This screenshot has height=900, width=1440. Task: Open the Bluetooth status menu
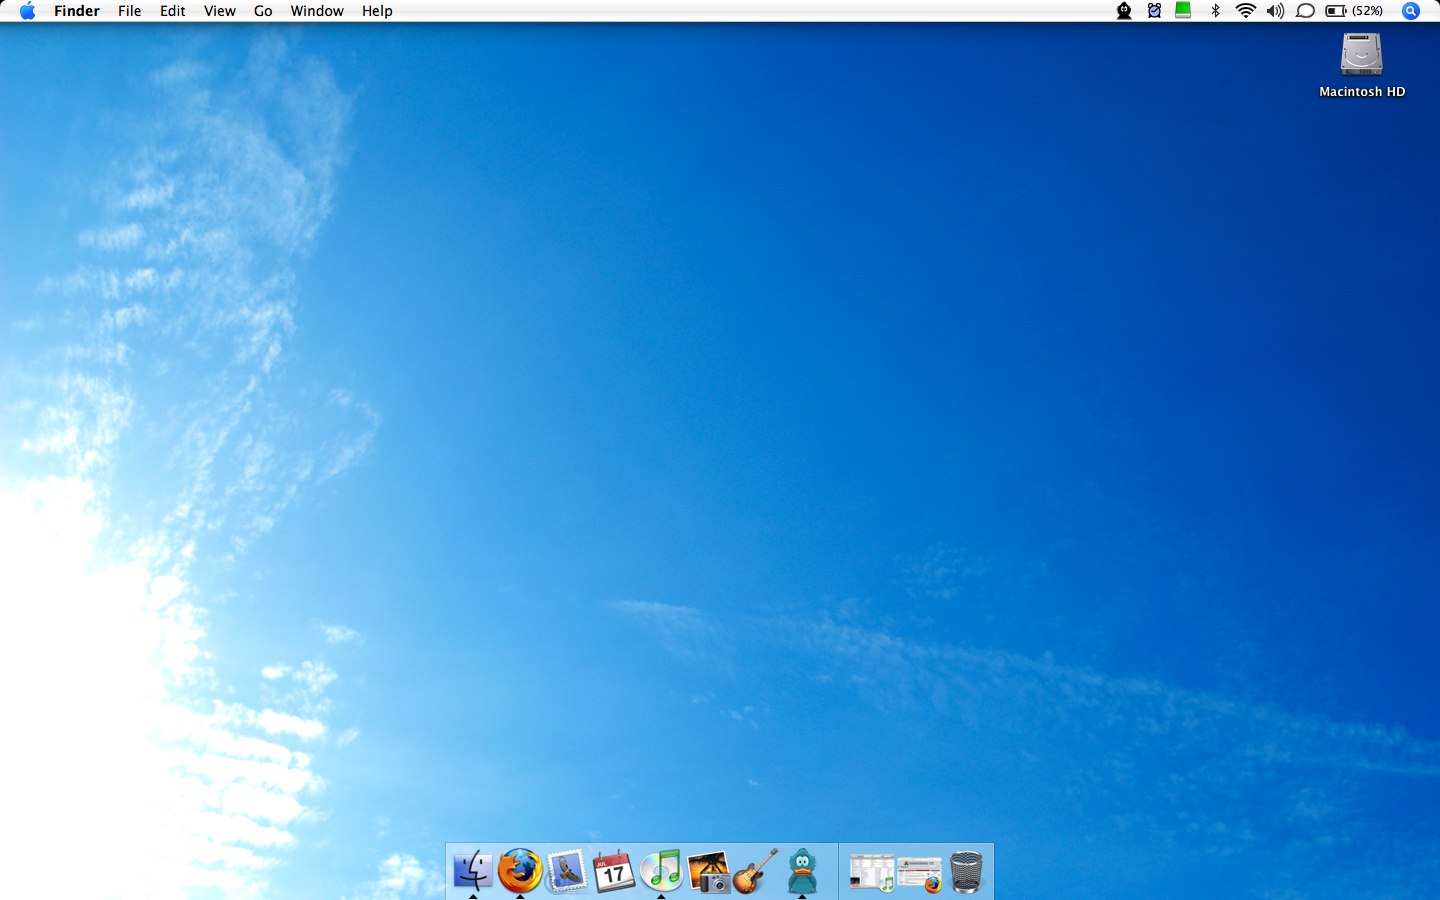coord(1216,11)
